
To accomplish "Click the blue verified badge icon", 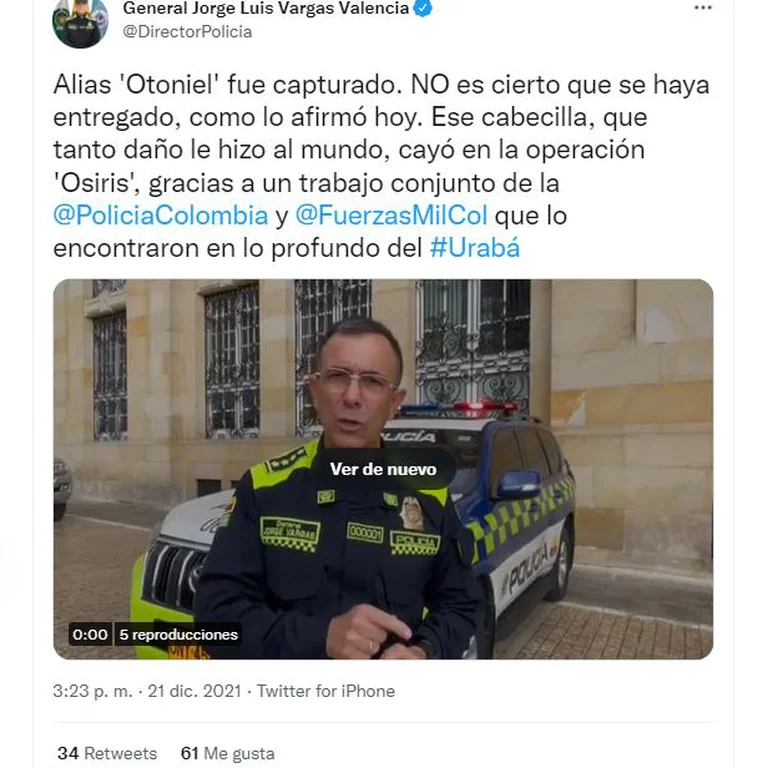I will pos(423,8).
